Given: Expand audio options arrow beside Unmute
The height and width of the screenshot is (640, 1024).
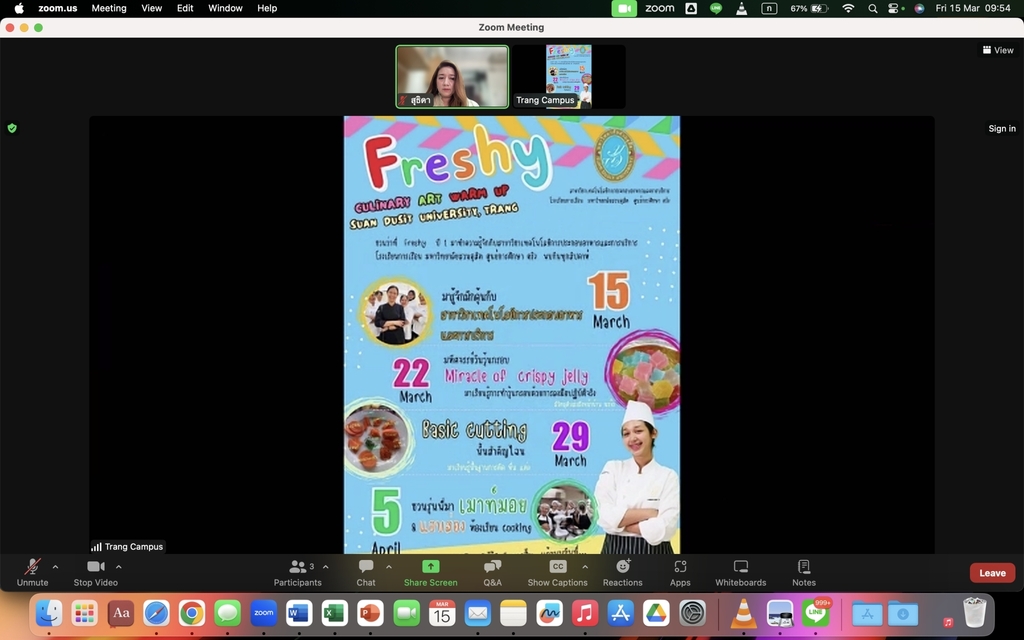Looking at the screenshot, I should click(55, 567).
